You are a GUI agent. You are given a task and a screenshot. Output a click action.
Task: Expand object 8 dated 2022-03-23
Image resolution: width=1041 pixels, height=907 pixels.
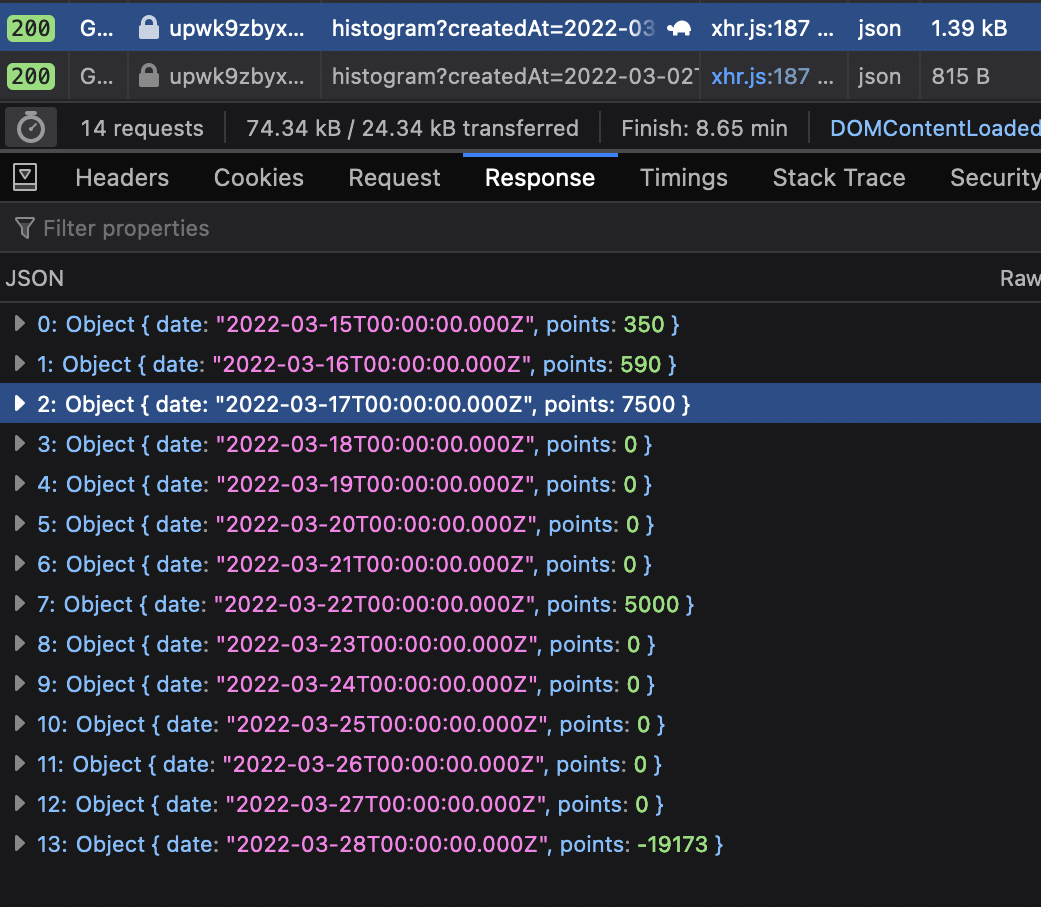(19, 643)
